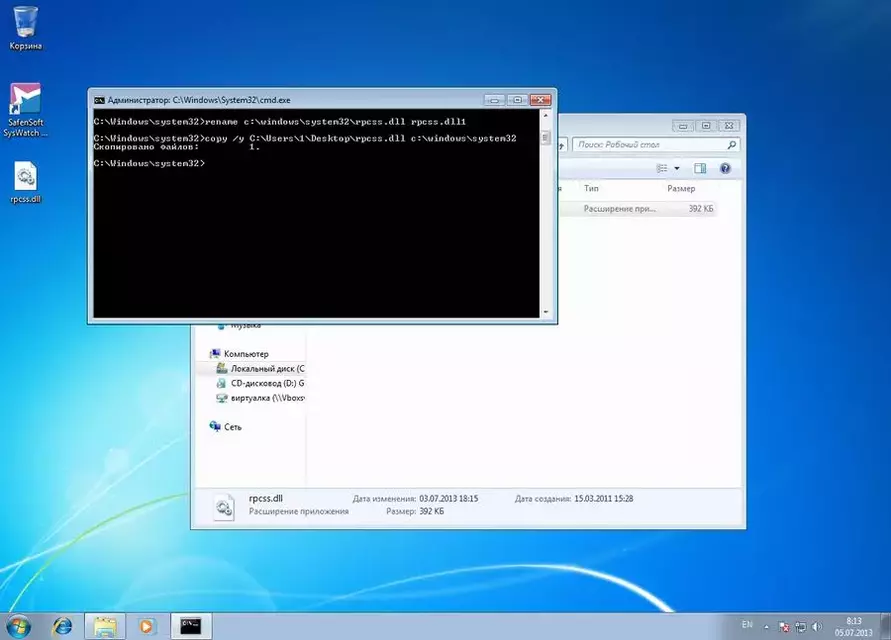Click the cmd scrollbar down arrow
This screenshot has height=640, width=891.
(x=546, y=312)
